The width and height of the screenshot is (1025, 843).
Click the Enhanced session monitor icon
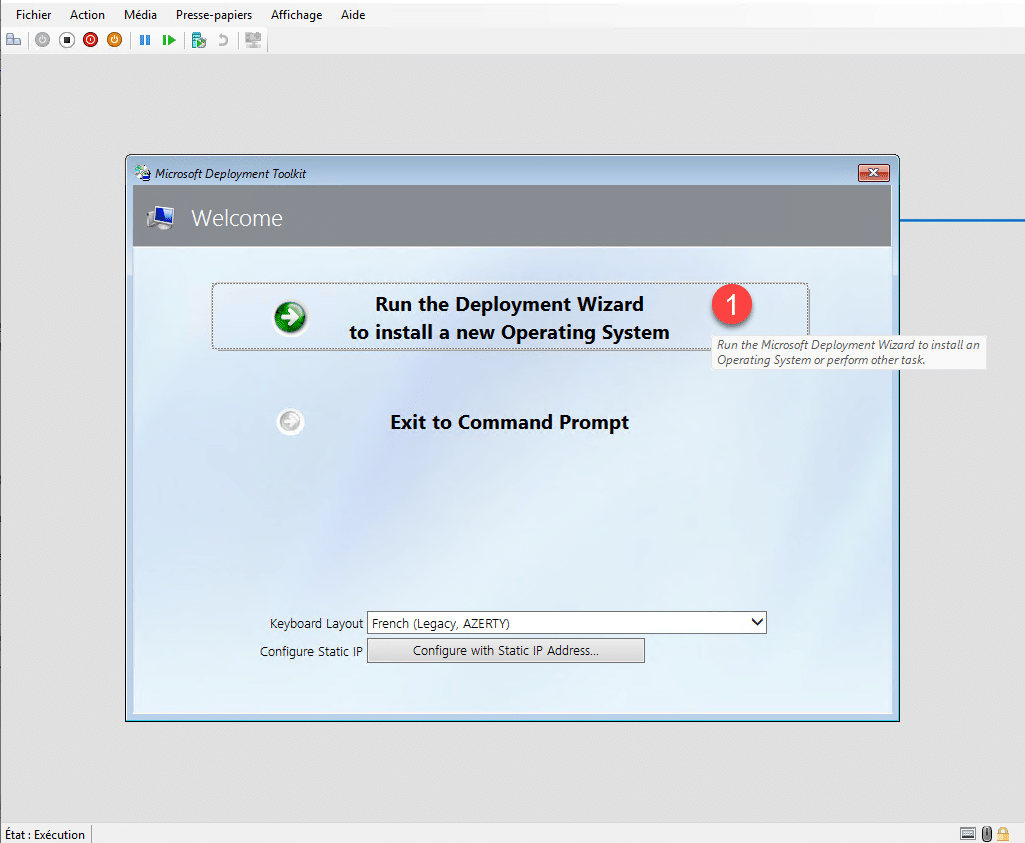click(253, 40)
